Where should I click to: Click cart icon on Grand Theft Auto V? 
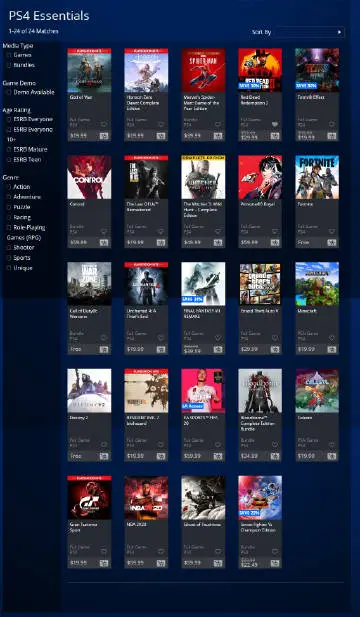pyautogui.click(x=275, y=349)
